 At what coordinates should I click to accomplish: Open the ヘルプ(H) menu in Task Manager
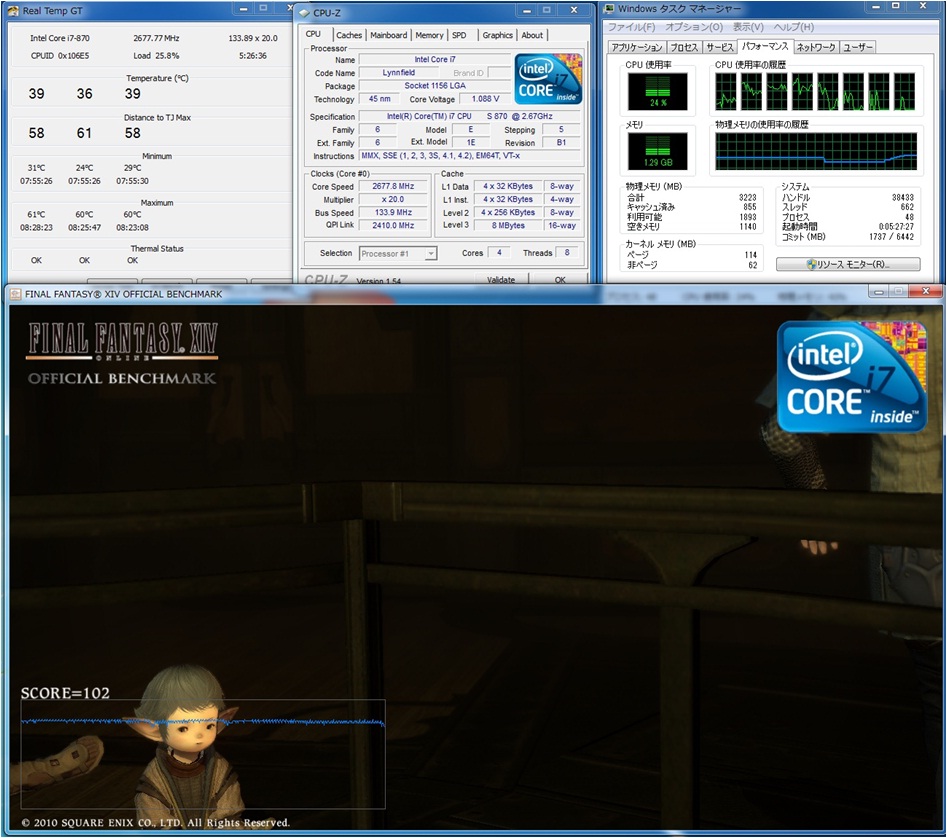tap(794, 27)
